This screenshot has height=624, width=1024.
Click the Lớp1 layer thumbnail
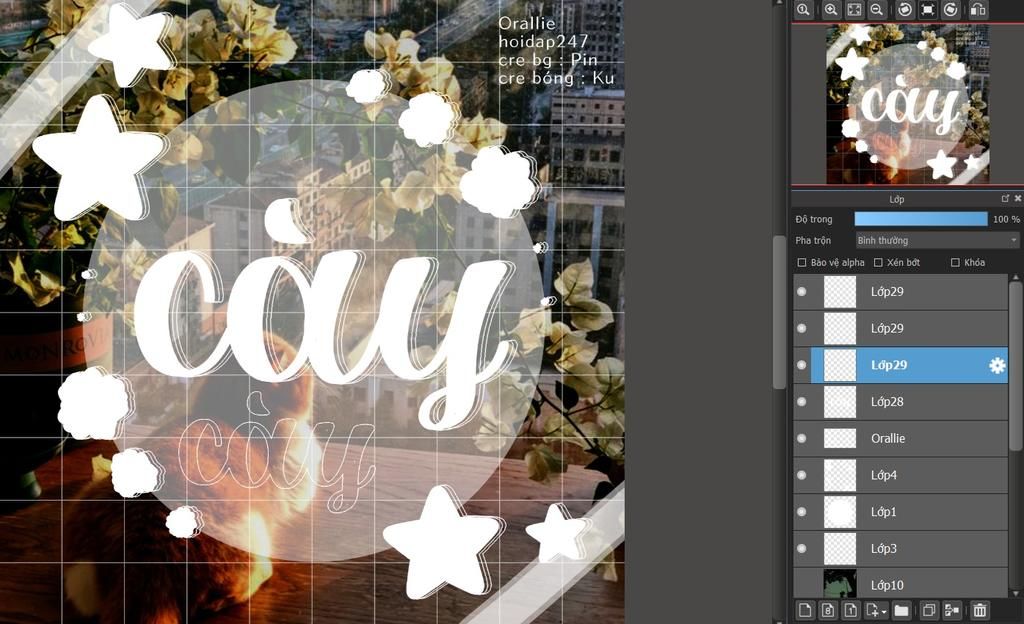tap(840, 512)
